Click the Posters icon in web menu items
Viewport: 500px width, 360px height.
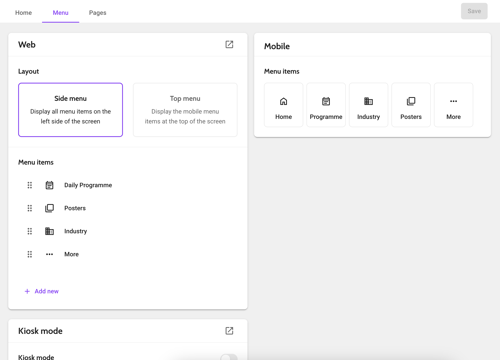click(49, 208)
